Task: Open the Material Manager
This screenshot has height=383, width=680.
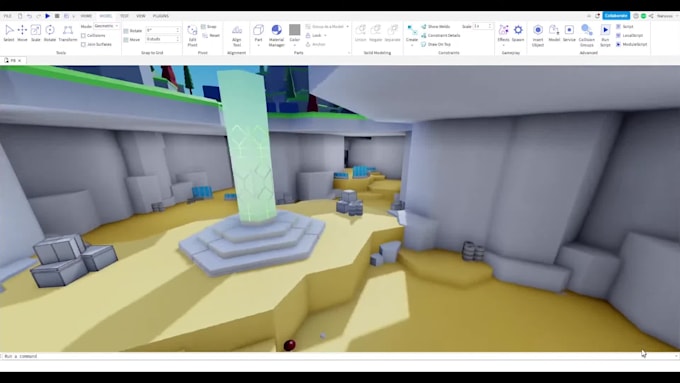Action: [276, 35]
